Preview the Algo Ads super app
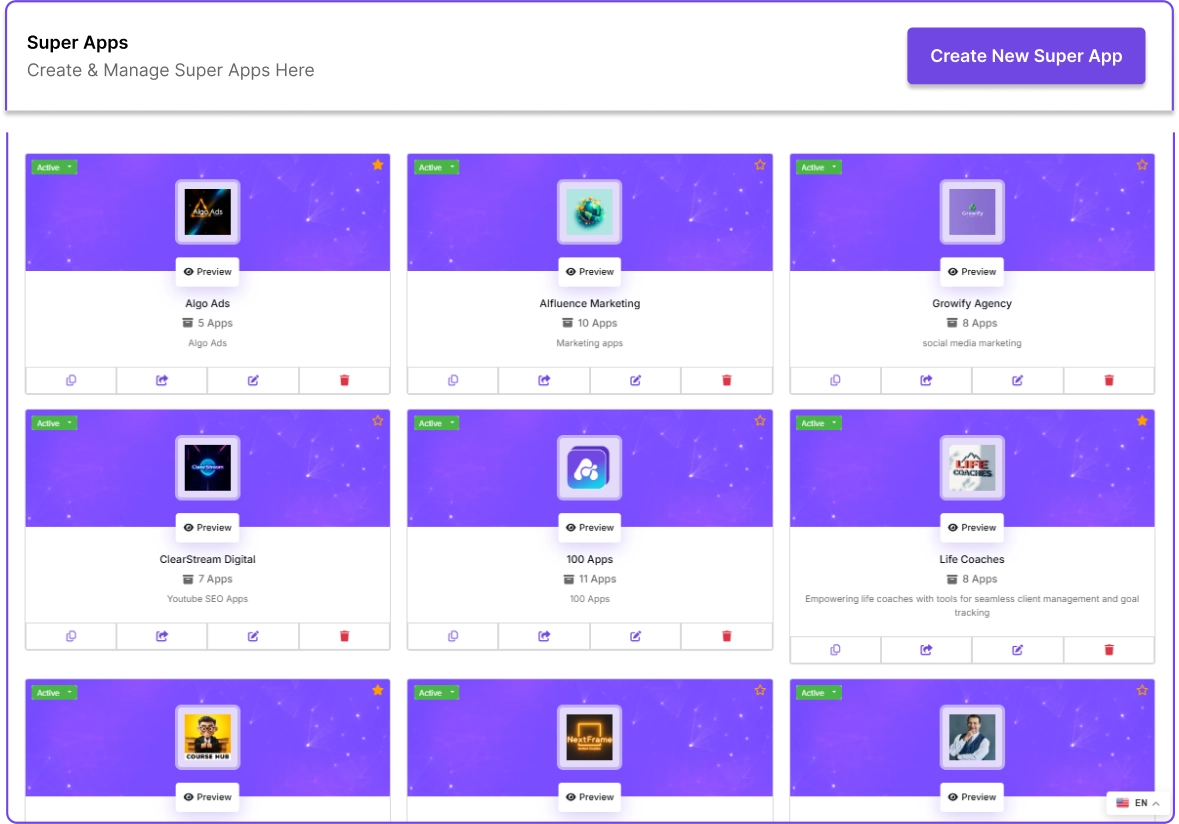This screenshot has width=1179, height=824. coord(208,272)
